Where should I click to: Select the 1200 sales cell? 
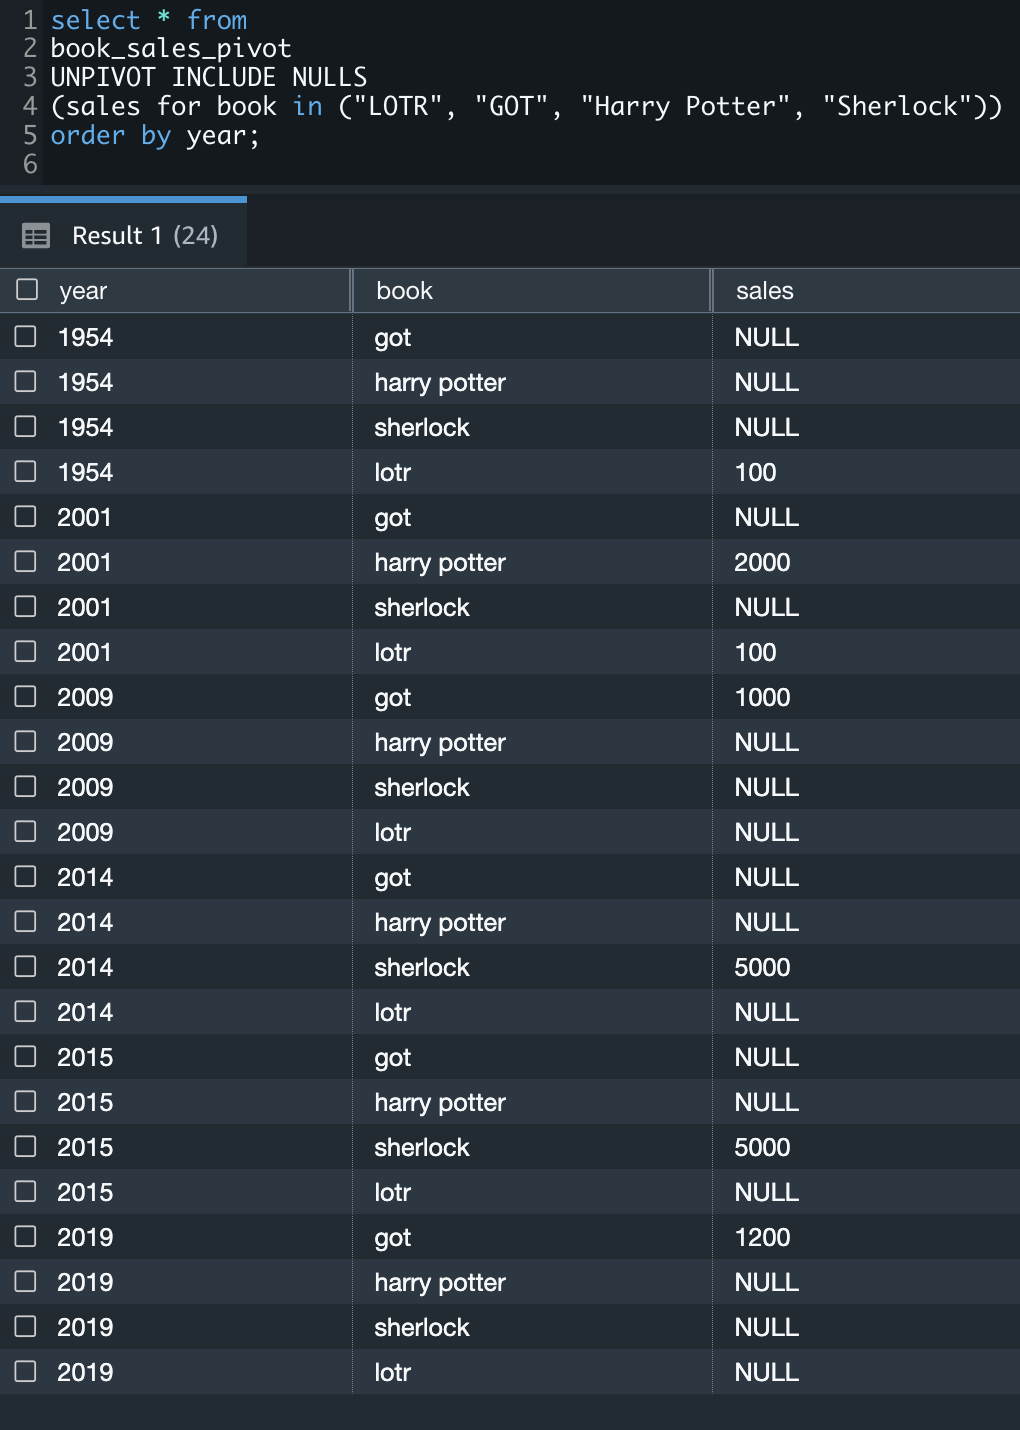762,1237
